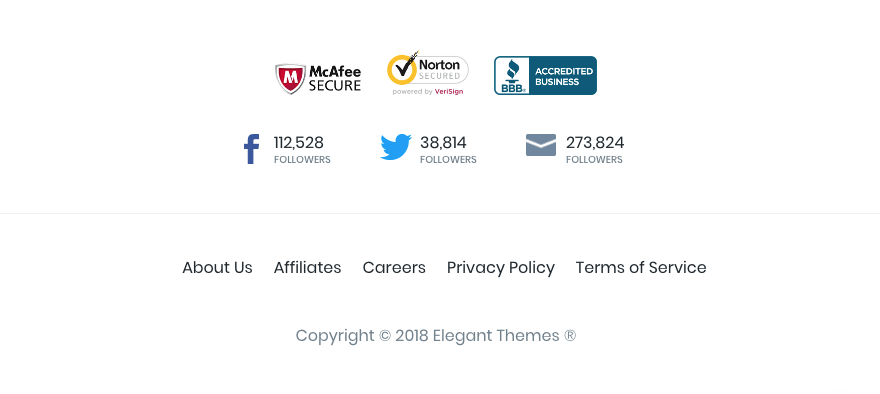
Task: Go to the Affiliates page
Action: pos(308,268)
